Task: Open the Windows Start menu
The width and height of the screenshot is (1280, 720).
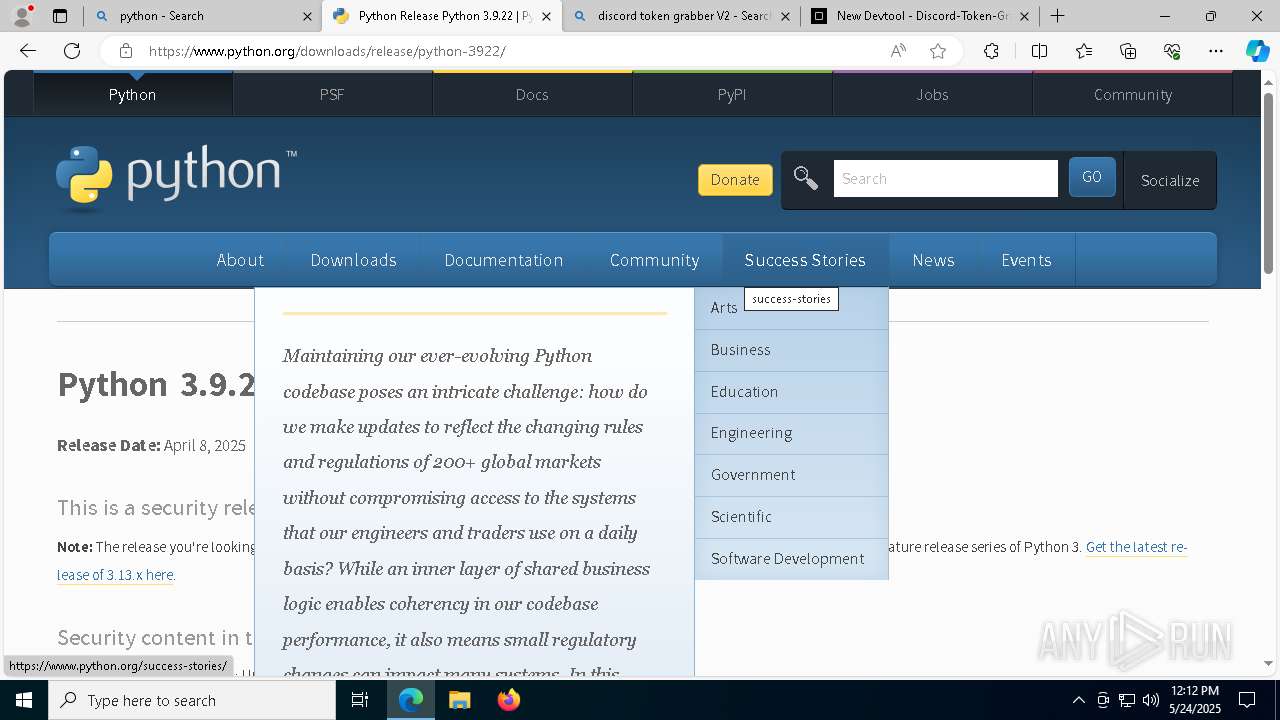Action: [24, 700]
